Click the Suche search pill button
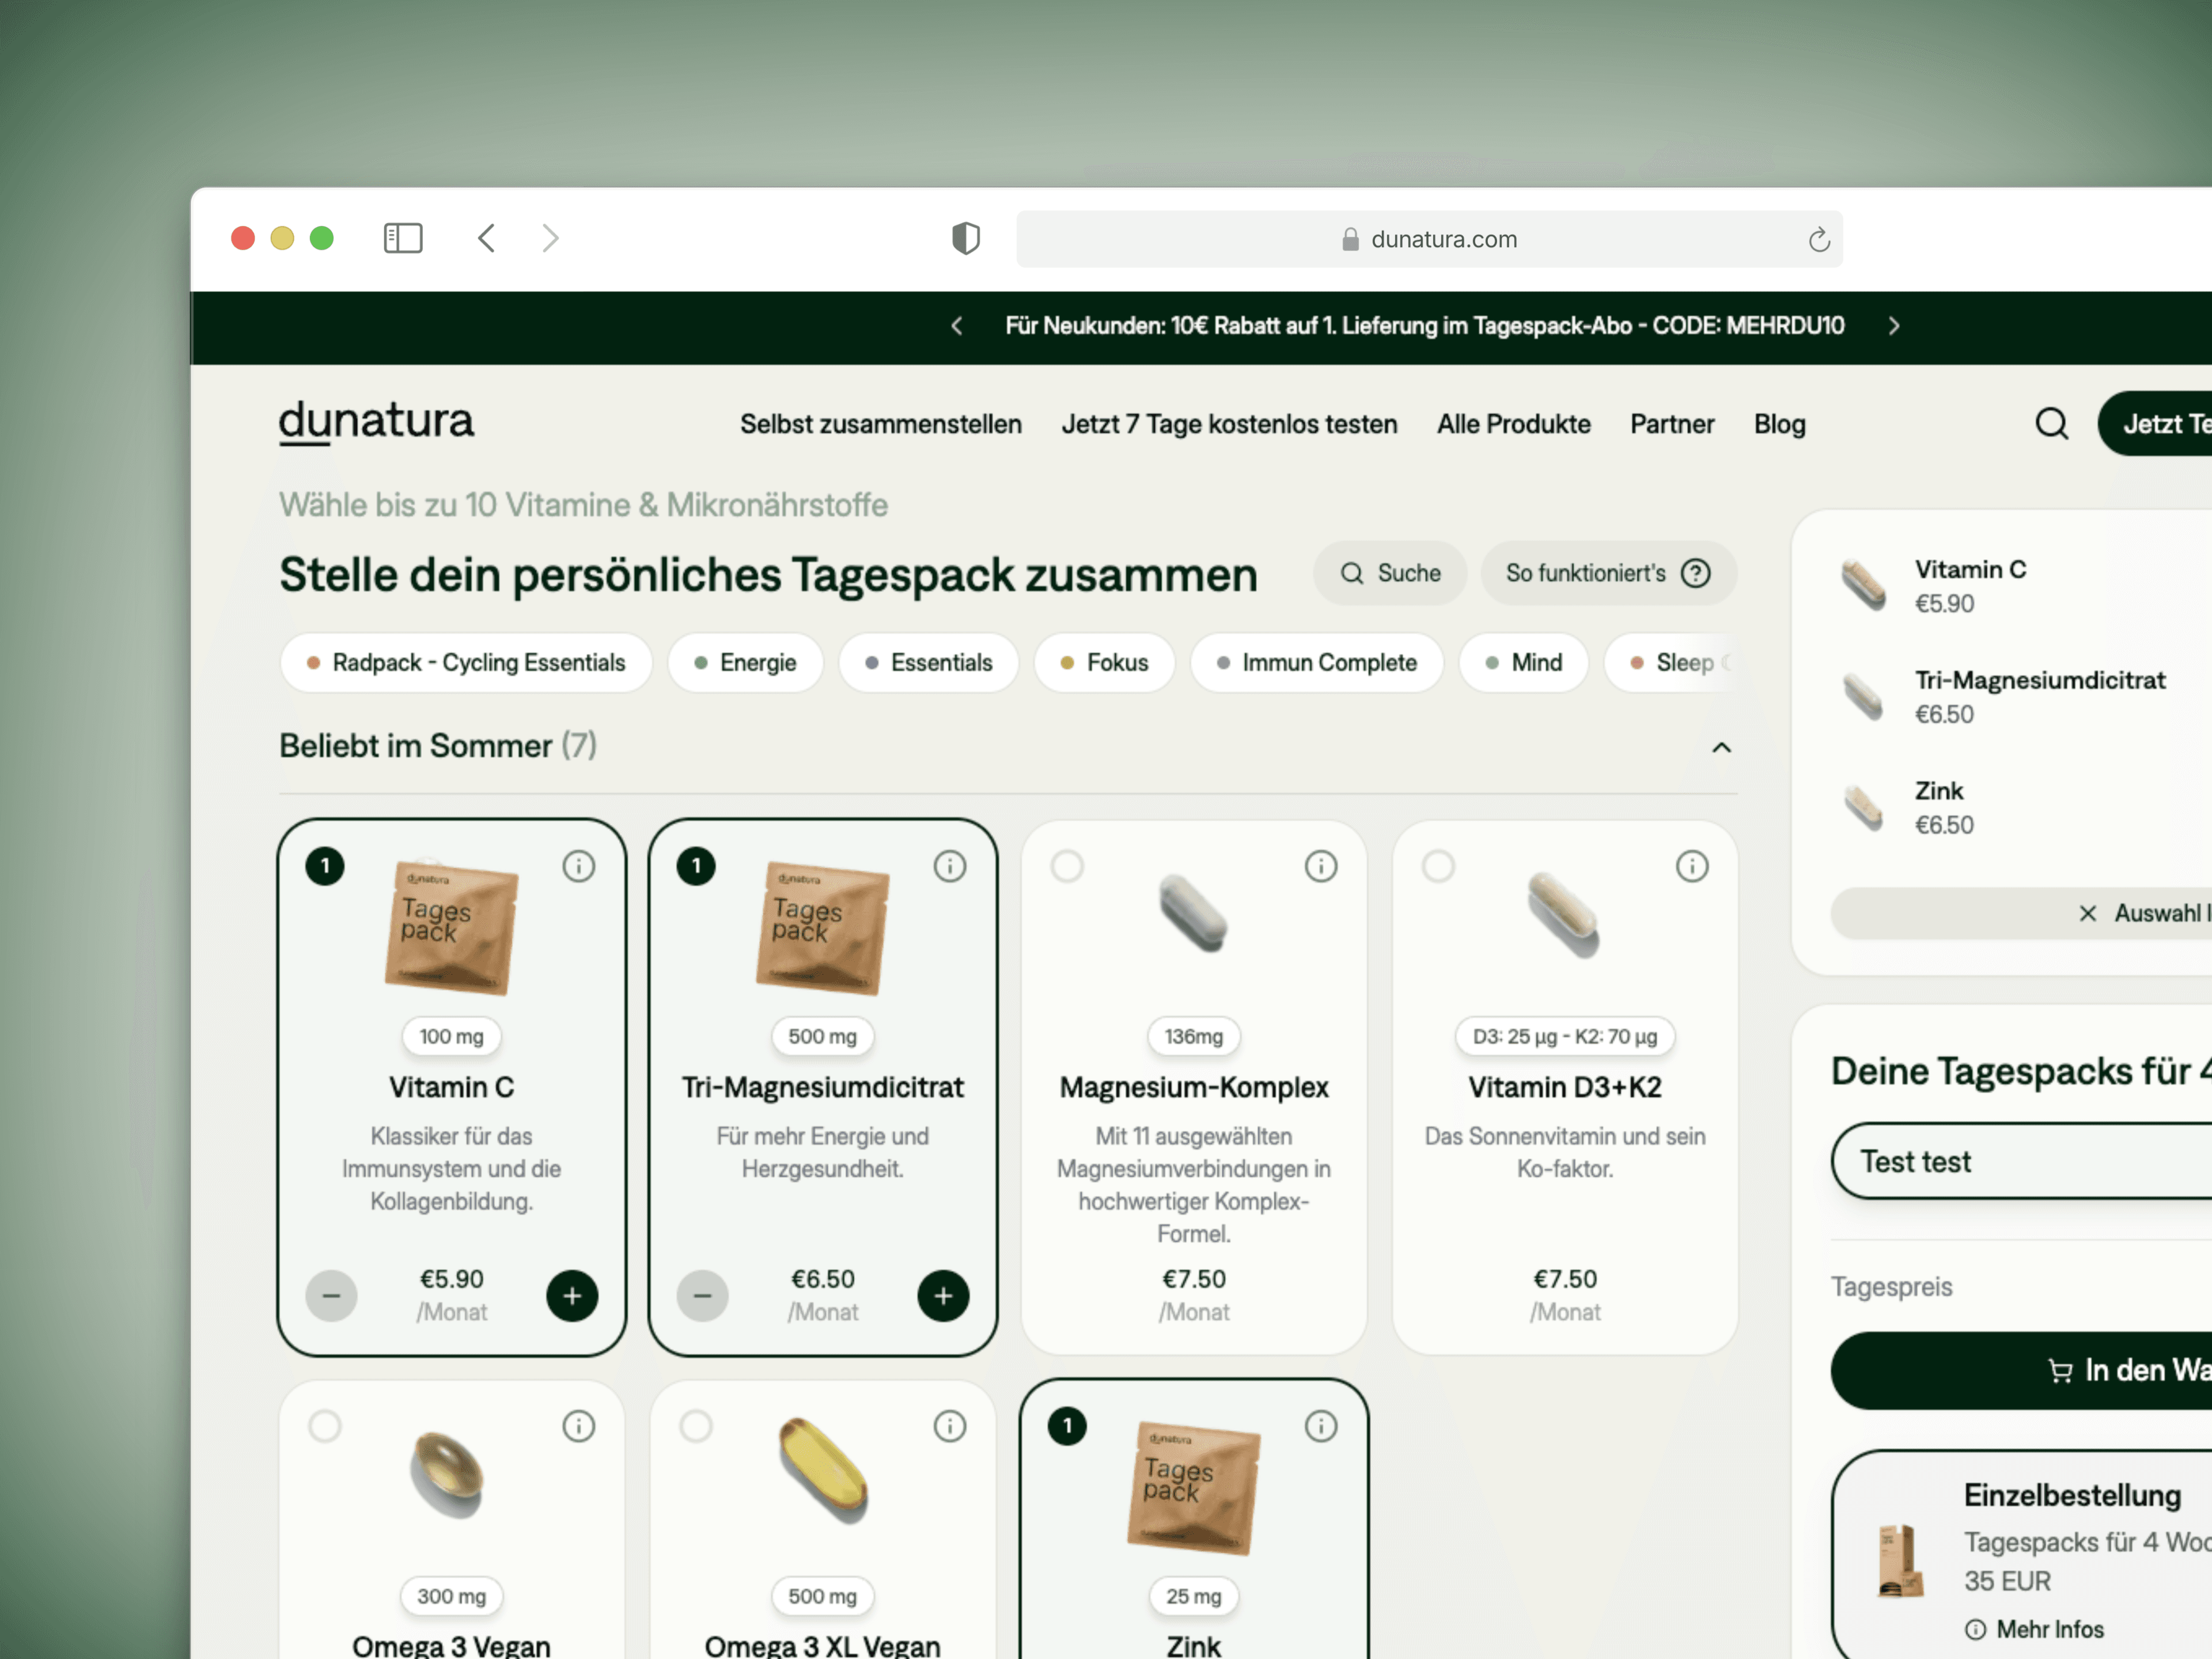The width and height of the screenshot is (2212, 1659). click(x=1389, y=573)
